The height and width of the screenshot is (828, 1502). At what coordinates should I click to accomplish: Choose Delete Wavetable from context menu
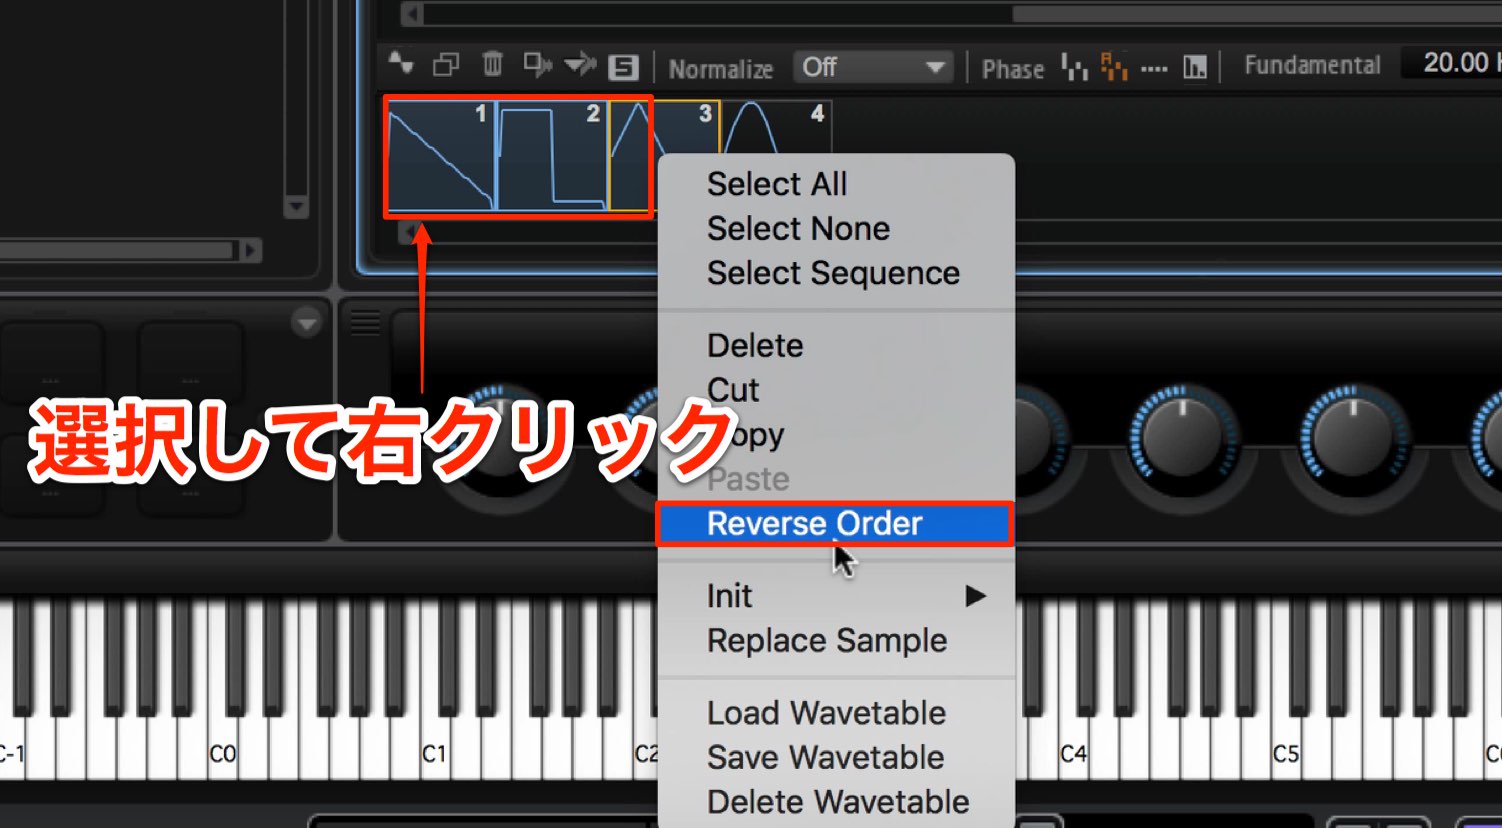click(836, 801)
